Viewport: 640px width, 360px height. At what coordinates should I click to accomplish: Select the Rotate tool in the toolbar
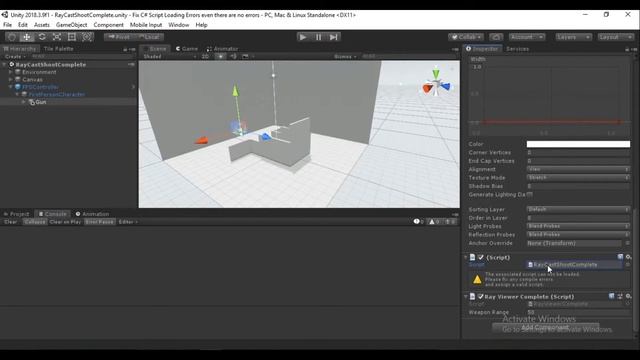[42, 37]
